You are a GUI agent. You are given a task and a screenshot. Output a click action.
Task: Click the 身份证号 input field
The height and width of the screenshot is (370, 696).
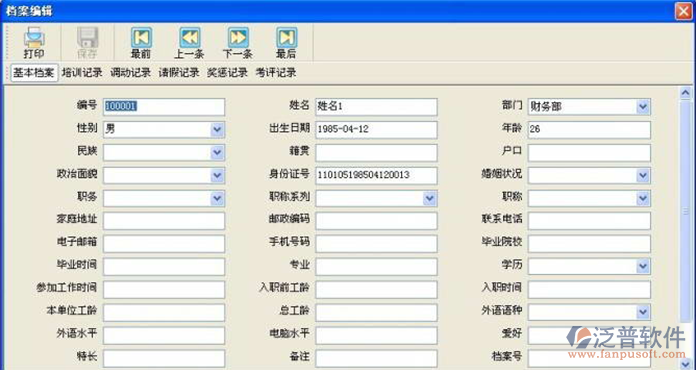(x=376, y=175)
